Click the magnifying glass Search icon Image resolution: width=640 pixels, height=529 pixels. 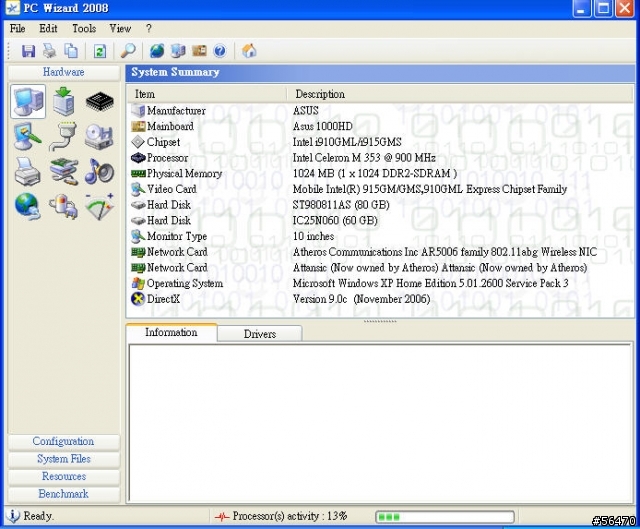point(128,51)
